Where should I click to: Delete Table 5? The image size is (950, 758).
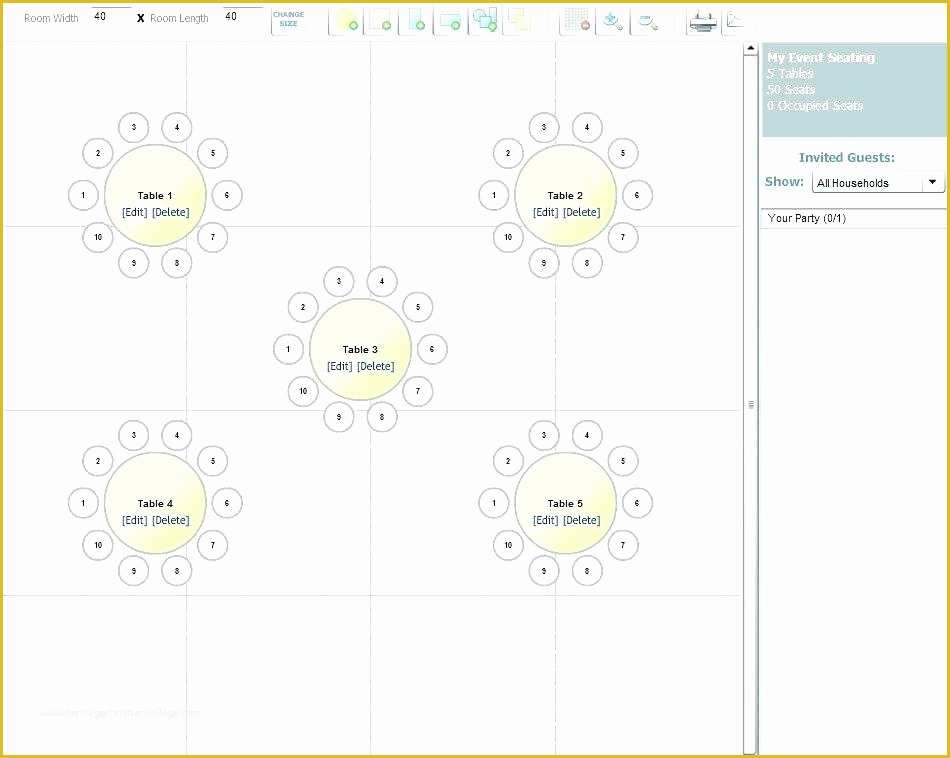582,520
